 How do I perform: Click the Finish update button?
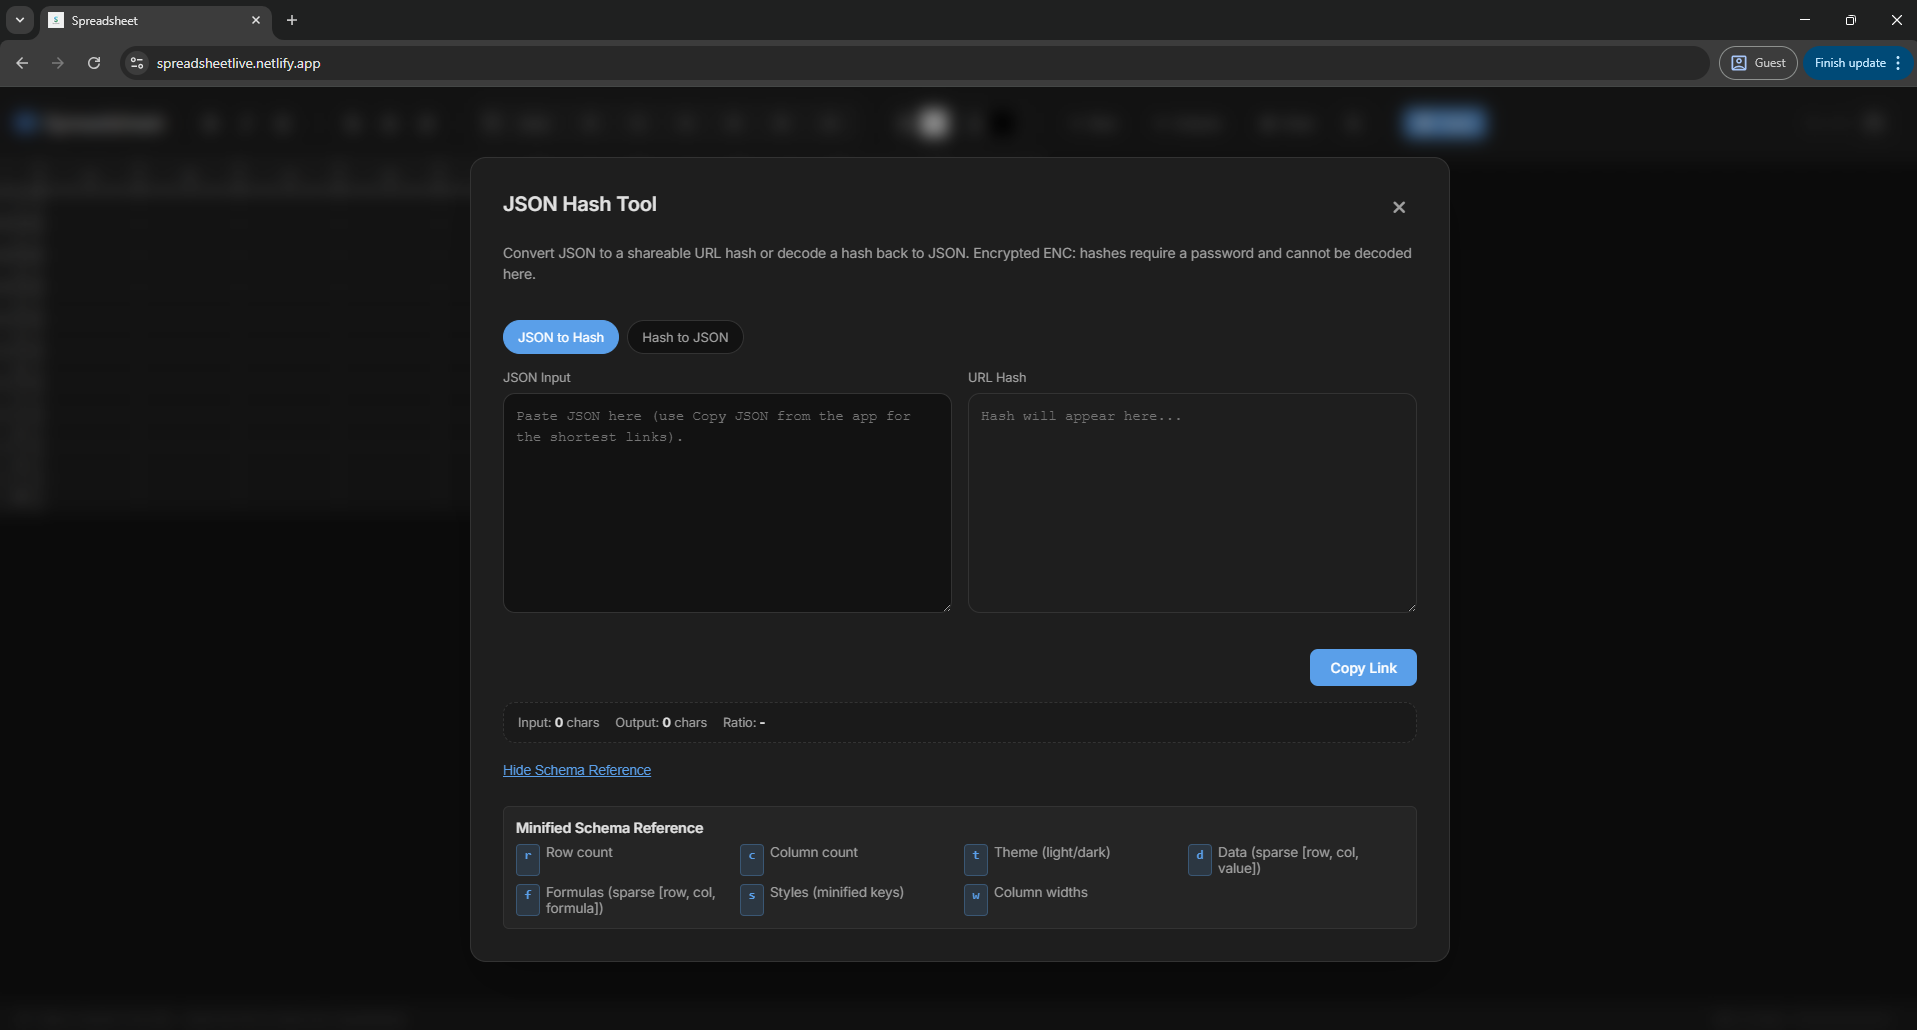click(1850, 63)
